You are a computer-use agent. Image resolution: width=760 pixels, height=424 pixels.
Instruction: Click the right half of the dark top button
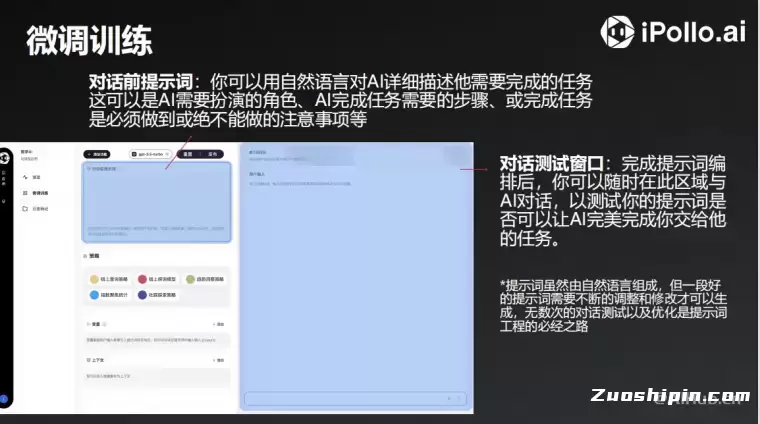coord(213,155)
